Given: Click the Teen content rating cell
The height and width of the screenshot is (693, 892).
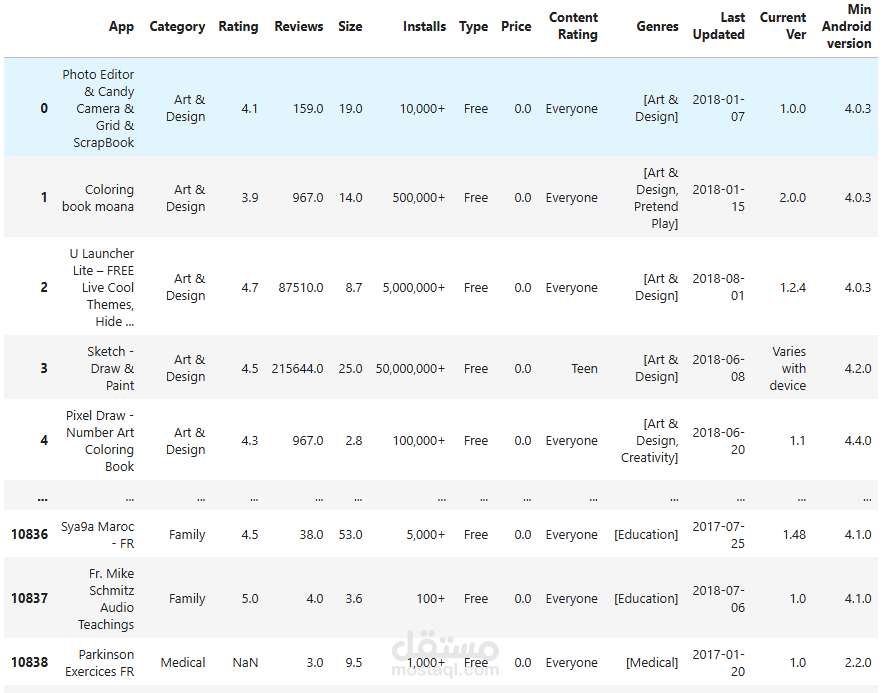Looking at the screenshot, I should click(584, 368).
